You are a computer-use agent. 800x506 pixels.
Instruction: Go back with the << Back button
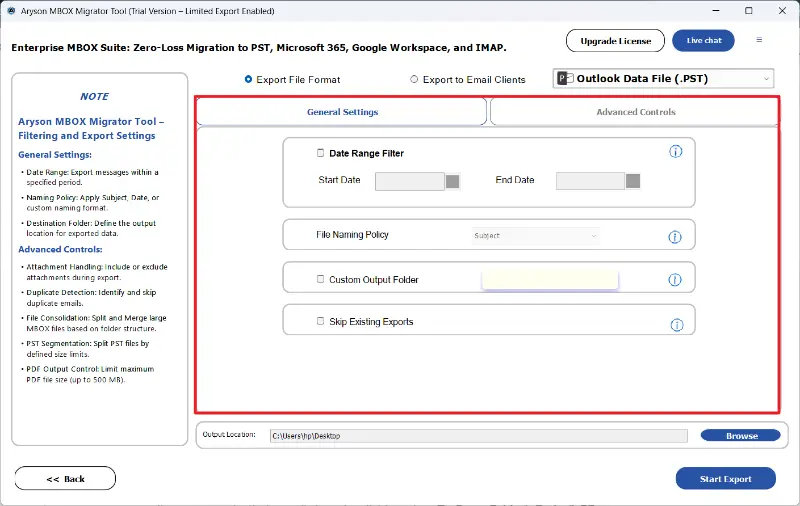65,478
